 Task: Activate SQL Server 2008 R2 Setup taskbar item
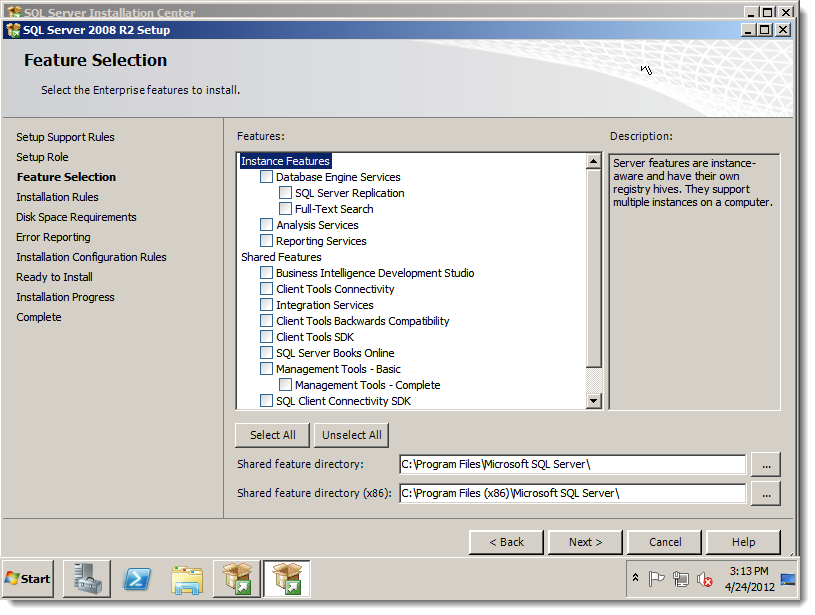point(287,579)
